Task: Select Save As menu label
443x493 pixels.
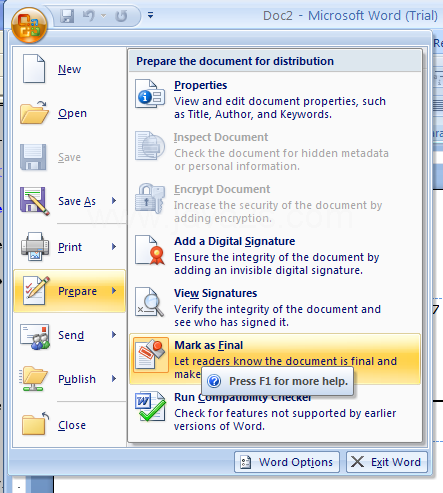Action: click(x=77, y=201)
